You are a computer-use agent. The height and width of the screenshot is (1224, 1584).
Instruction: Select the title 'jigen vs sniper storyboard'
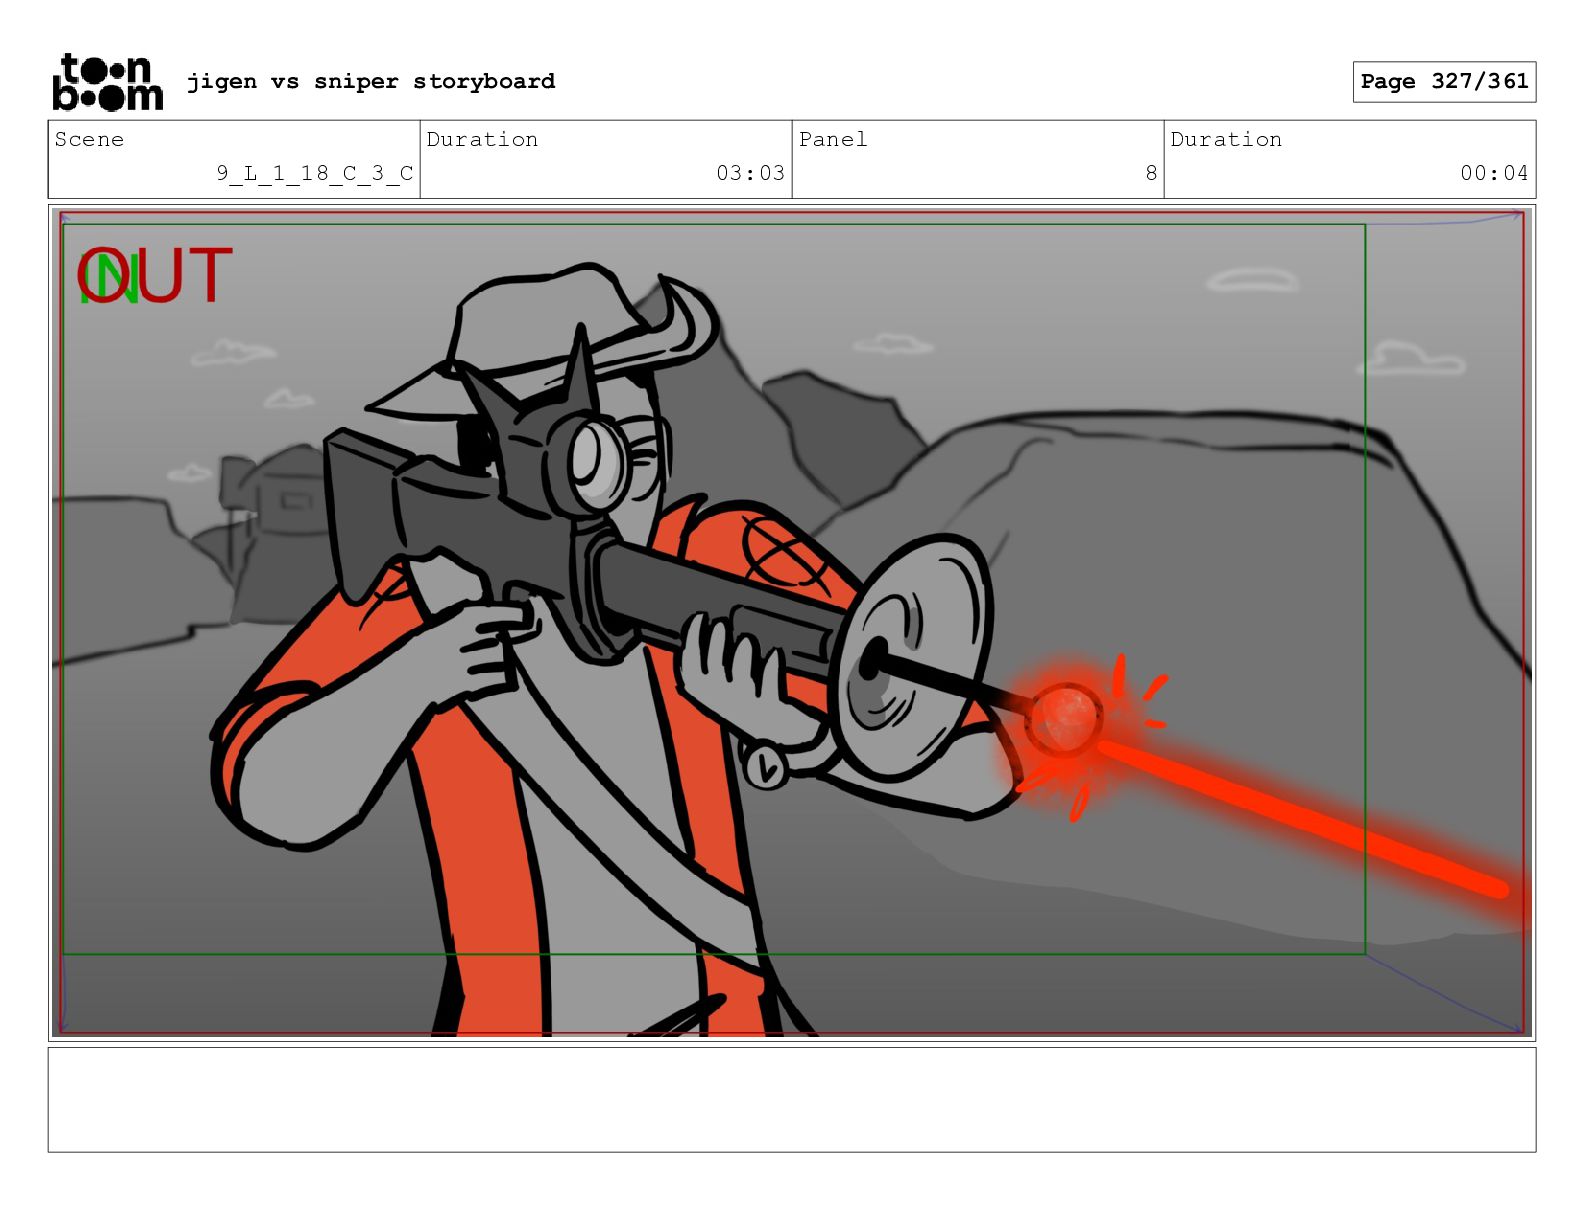(371, 81)
